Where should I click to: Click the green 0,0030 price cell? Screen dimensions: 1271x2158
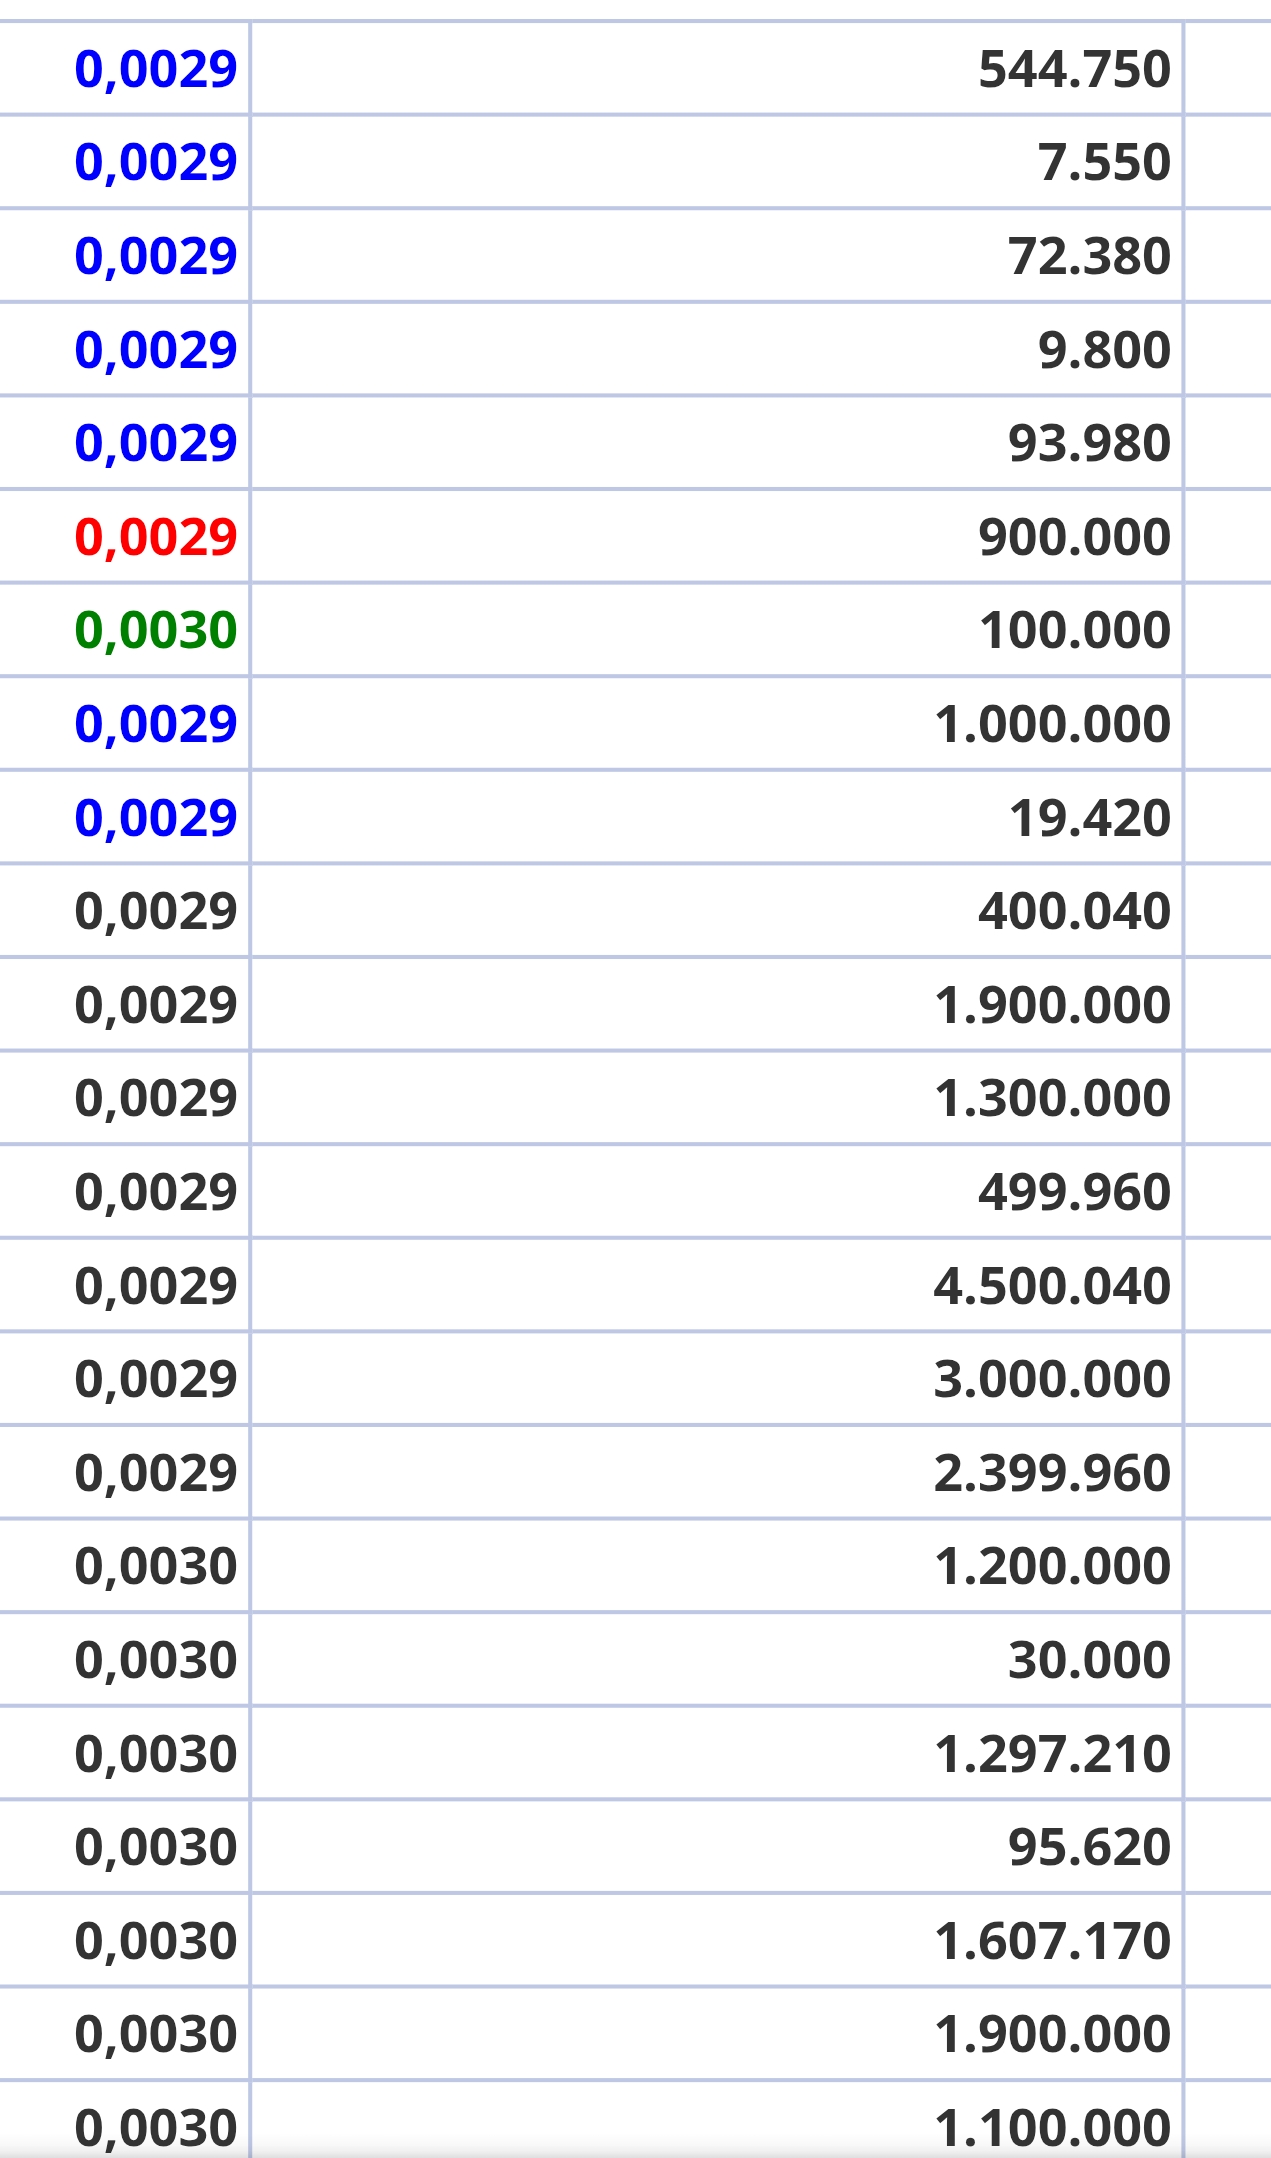(x=156, y=631)
